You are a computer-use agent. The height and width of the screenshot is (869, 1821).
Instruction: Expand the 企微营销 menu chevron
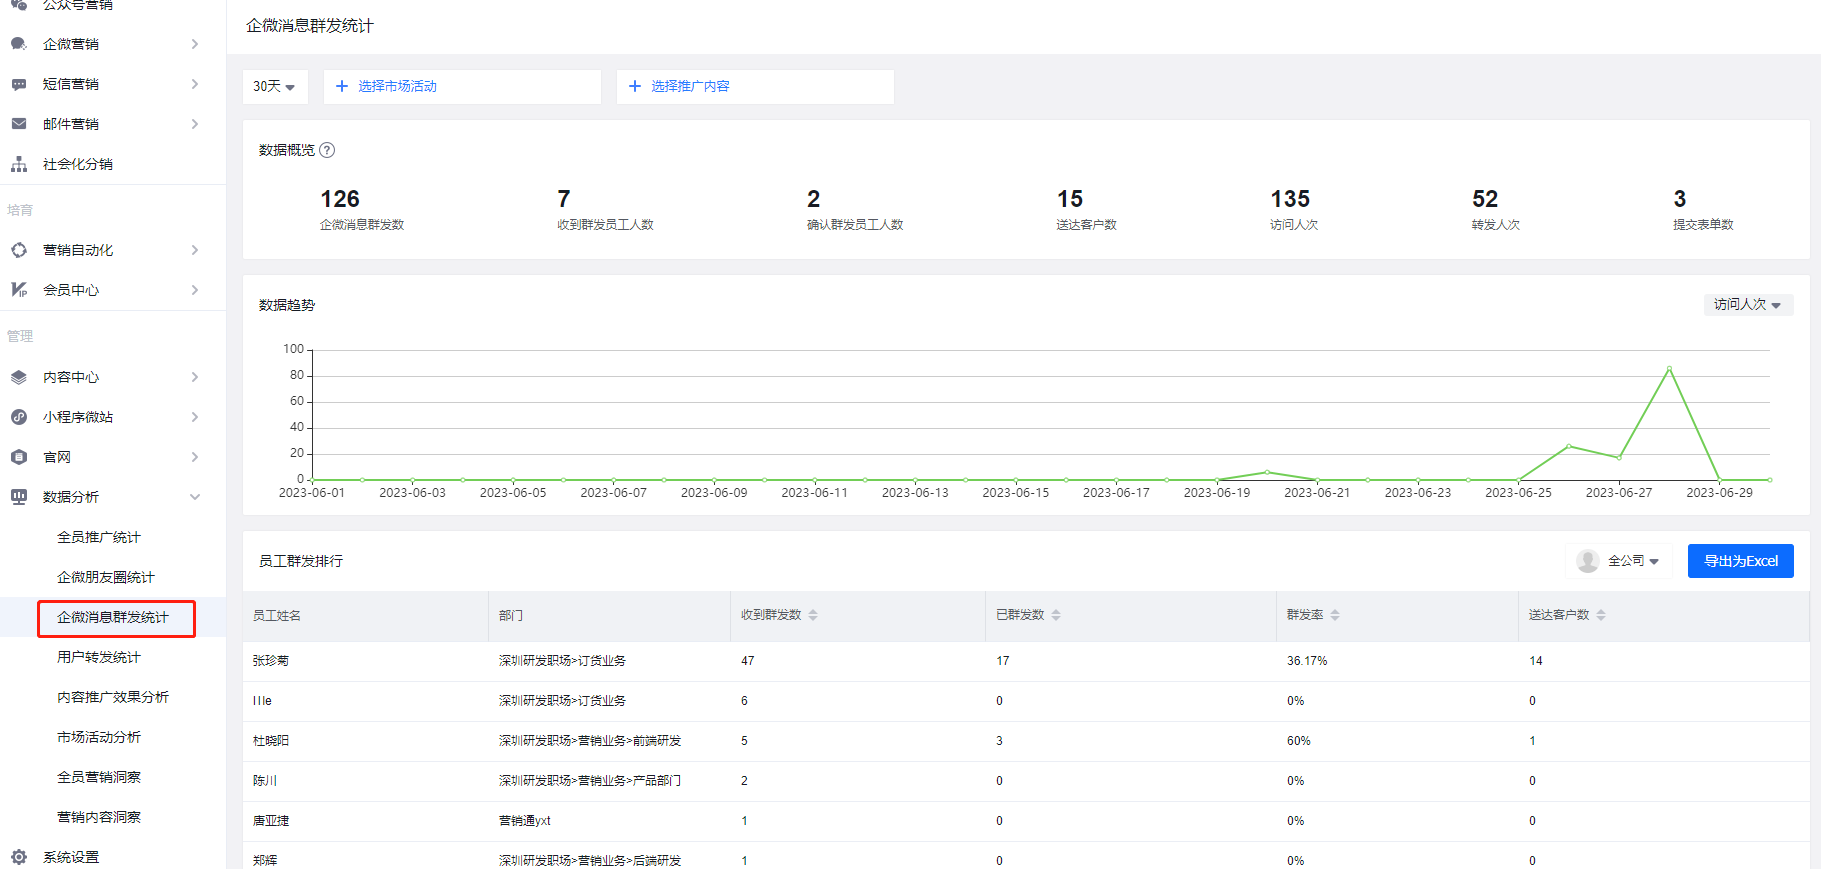195,44
